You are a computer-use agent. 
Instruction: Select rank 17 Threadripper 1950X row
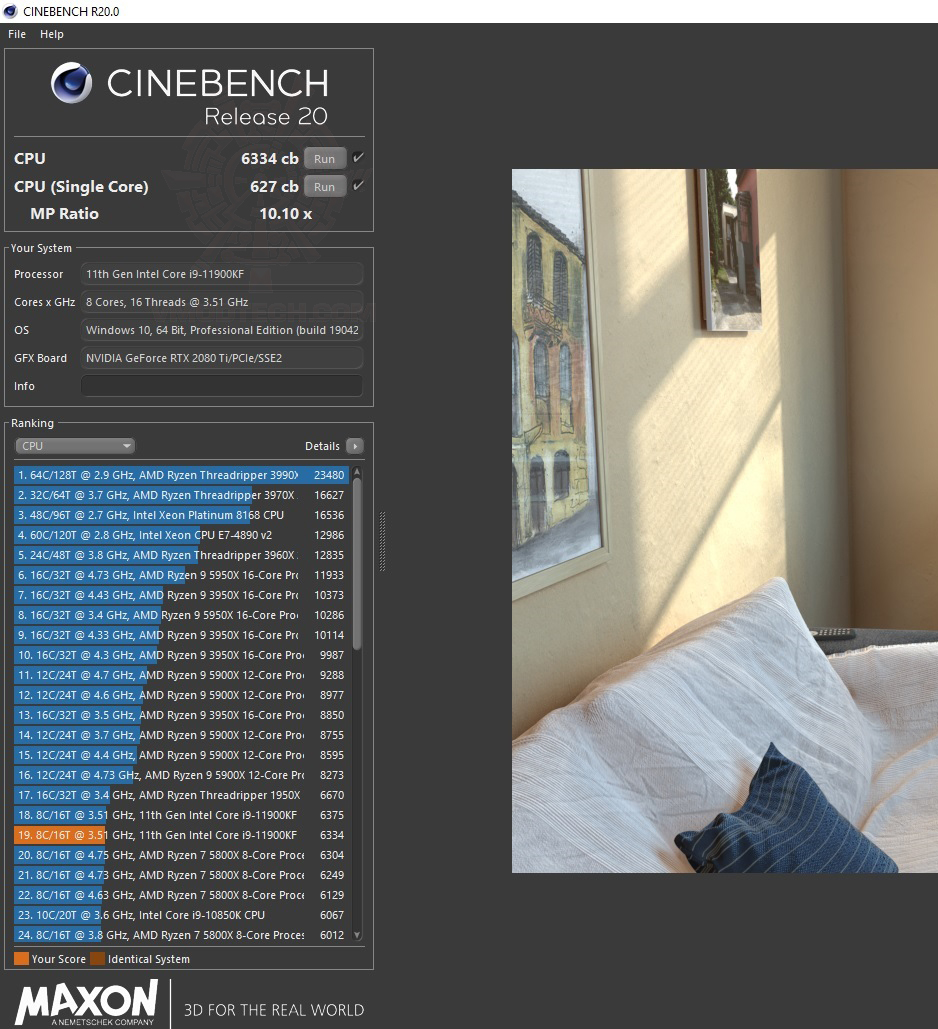[181, 795]
